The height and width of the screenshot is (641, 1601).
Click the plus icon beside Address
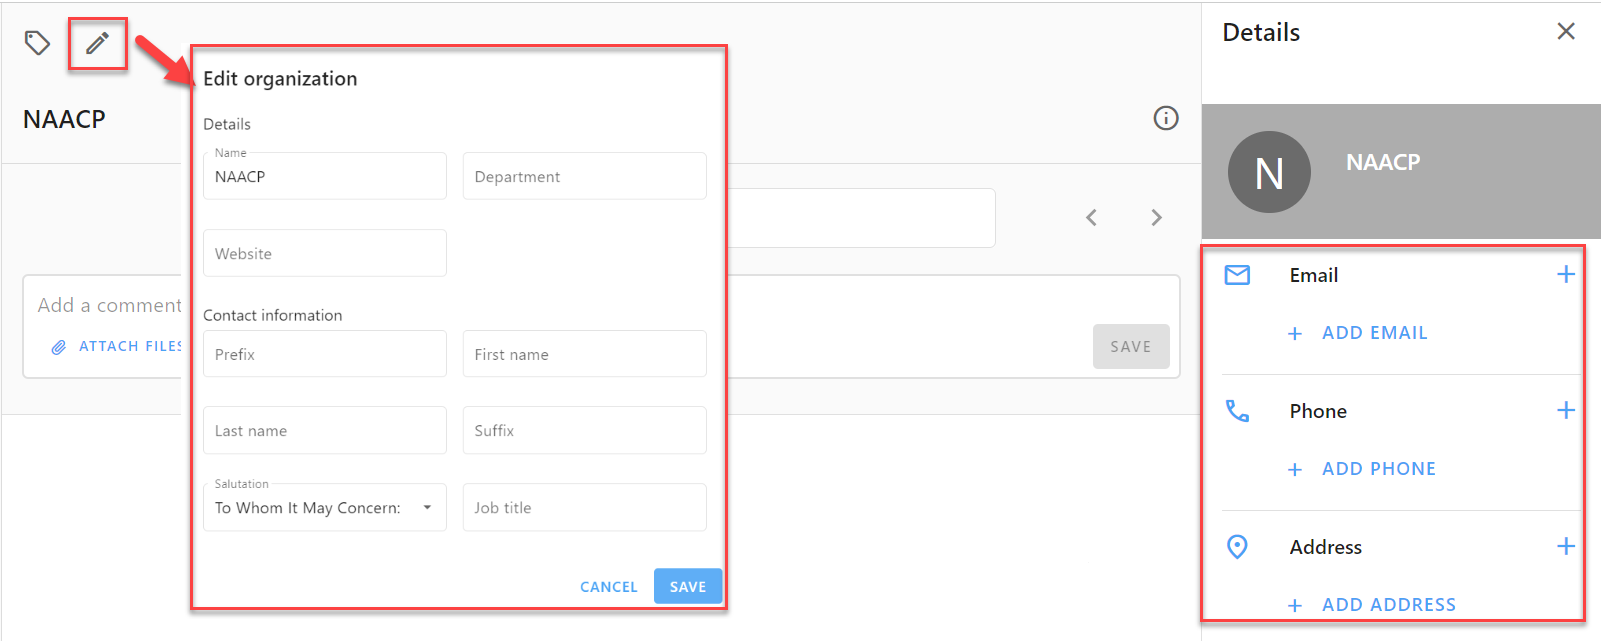(x=1566, y=546)
